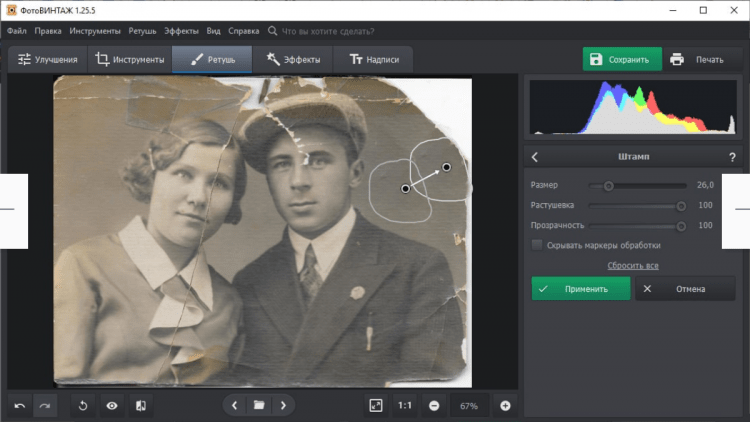Adjust the Растушевка slider handle
The image size is (750, 422).
(x=681, y=206)
